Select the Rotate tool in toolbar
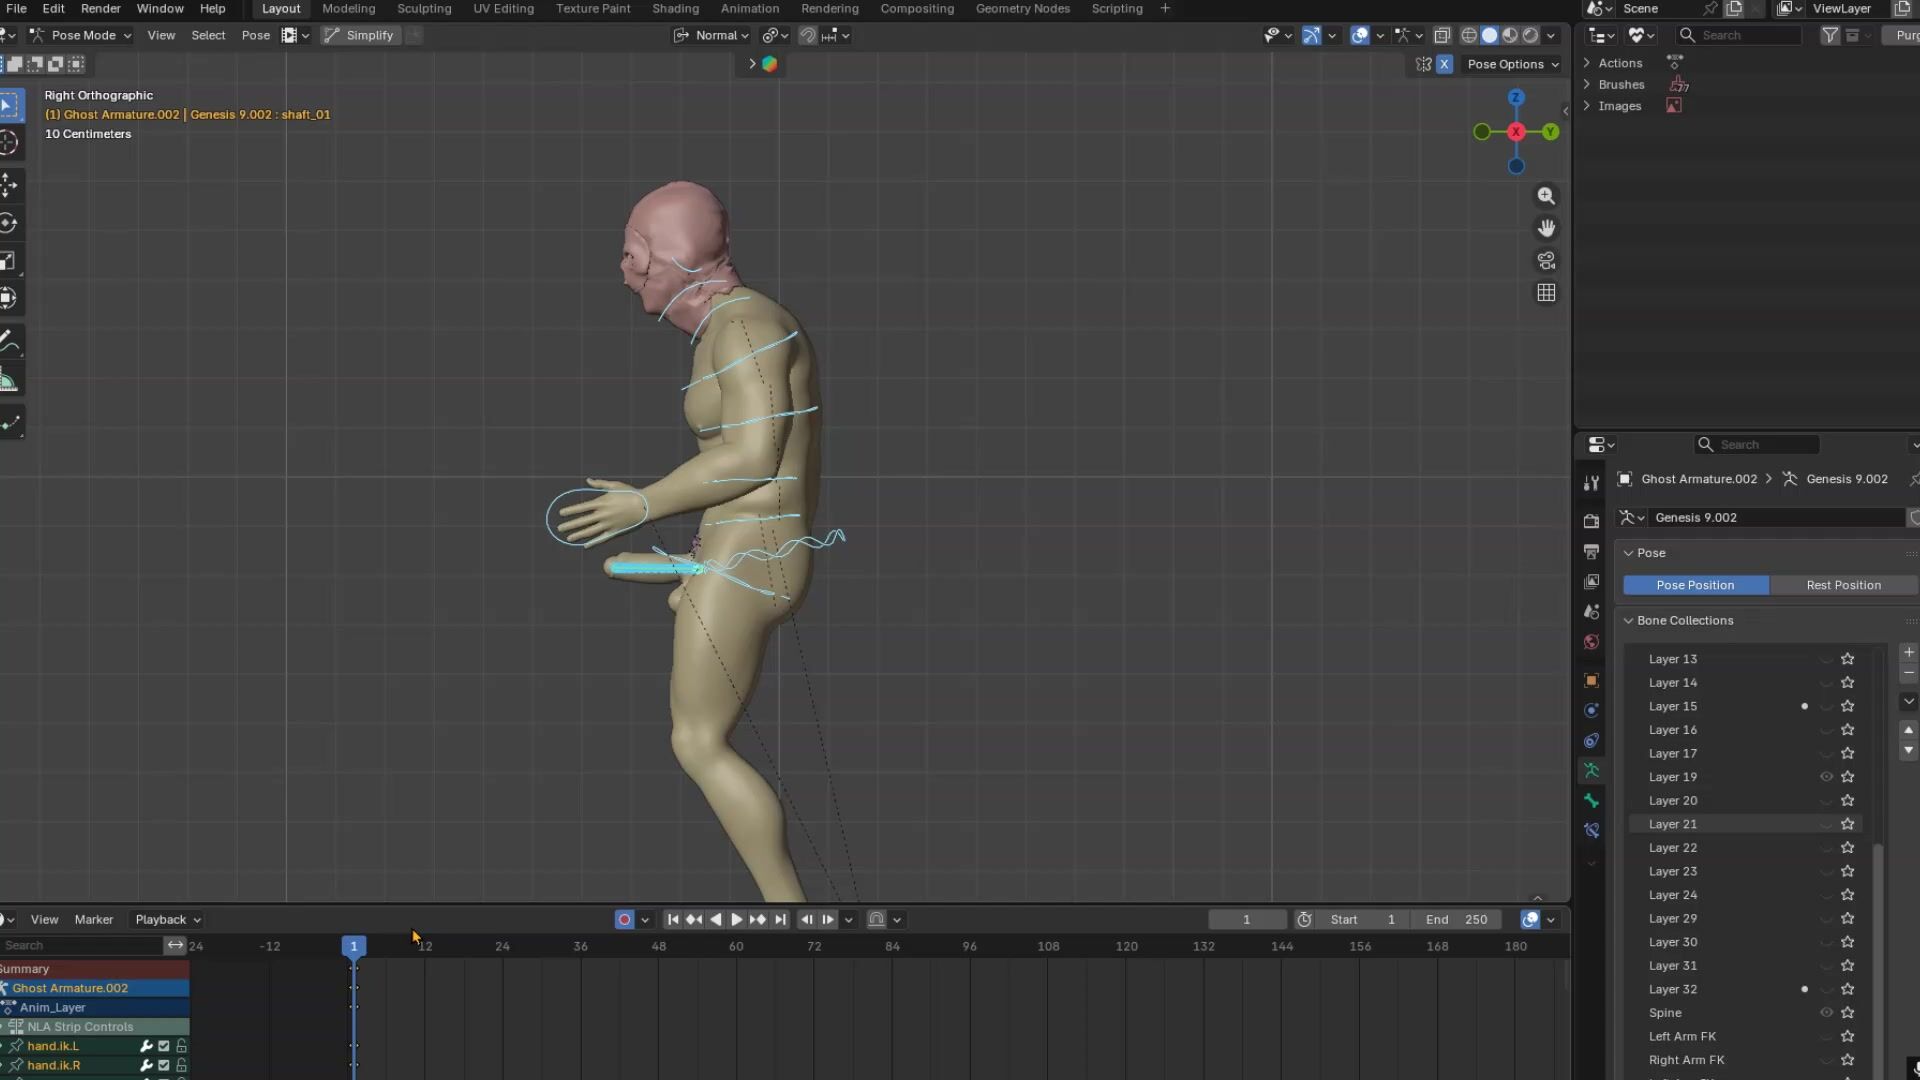1920x1080 pixels. tap(9, 223)
